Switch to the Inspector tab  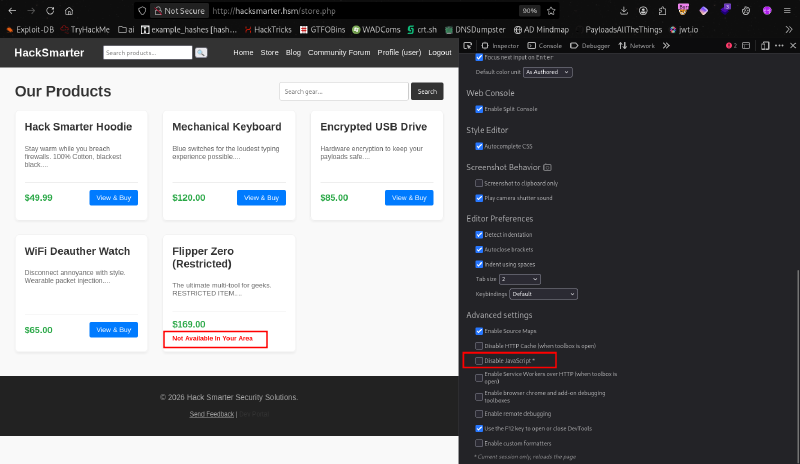[500, 45]
